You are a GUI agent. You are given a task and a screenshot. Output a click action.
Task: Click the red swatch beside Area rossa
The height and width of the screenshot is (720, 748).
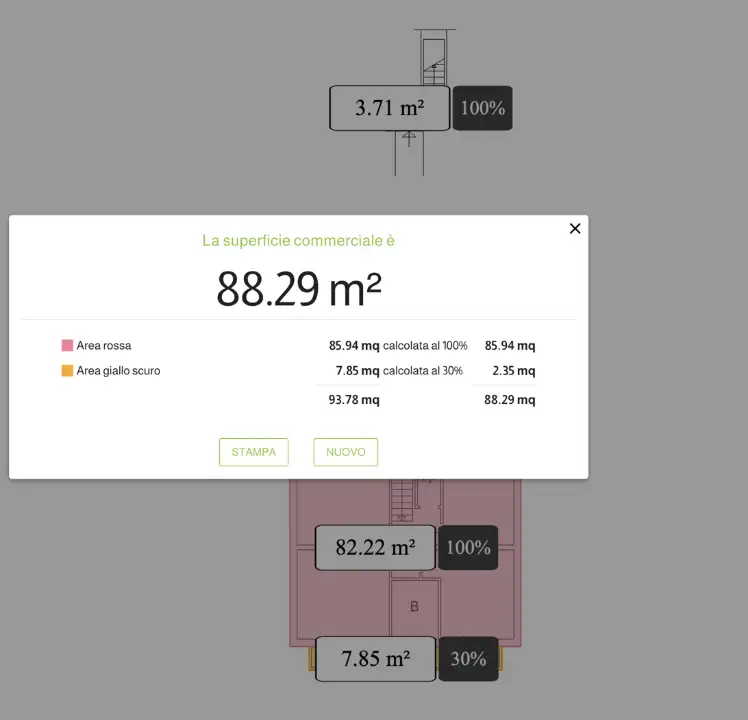[67, 346]
